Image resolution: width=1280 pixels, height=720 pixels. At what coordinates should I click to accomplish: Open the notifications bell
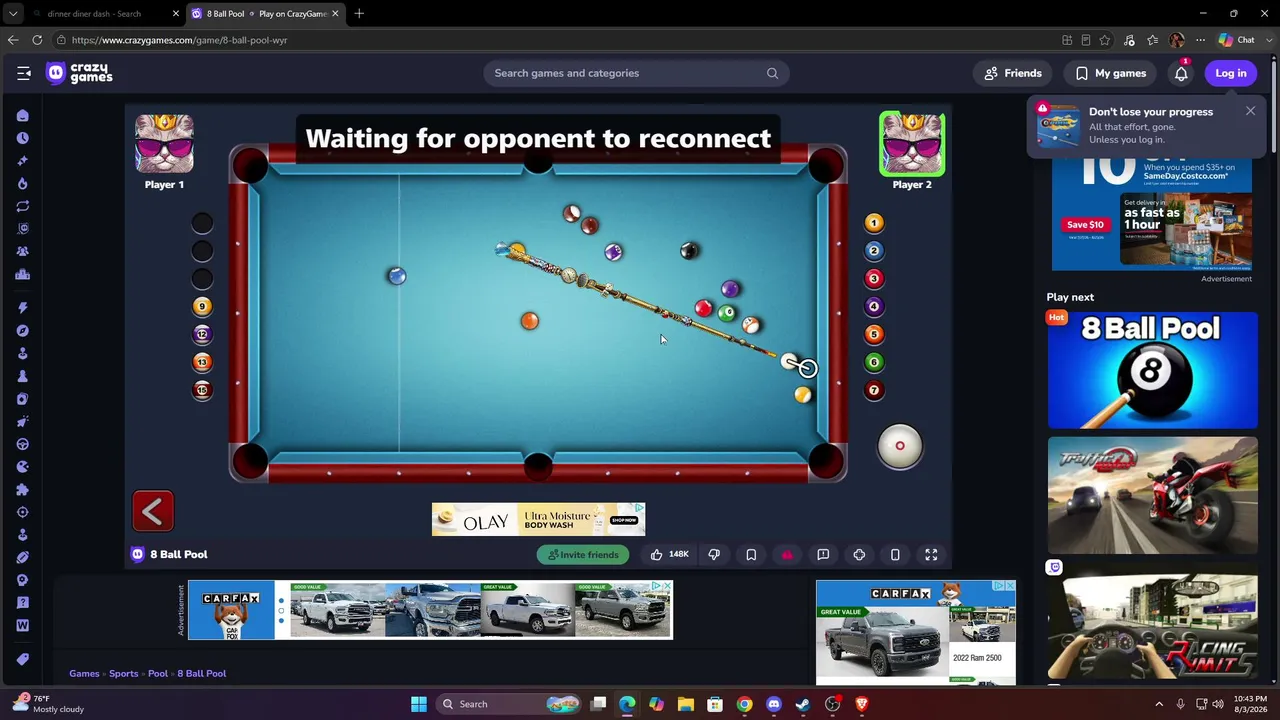(1181, 73)
